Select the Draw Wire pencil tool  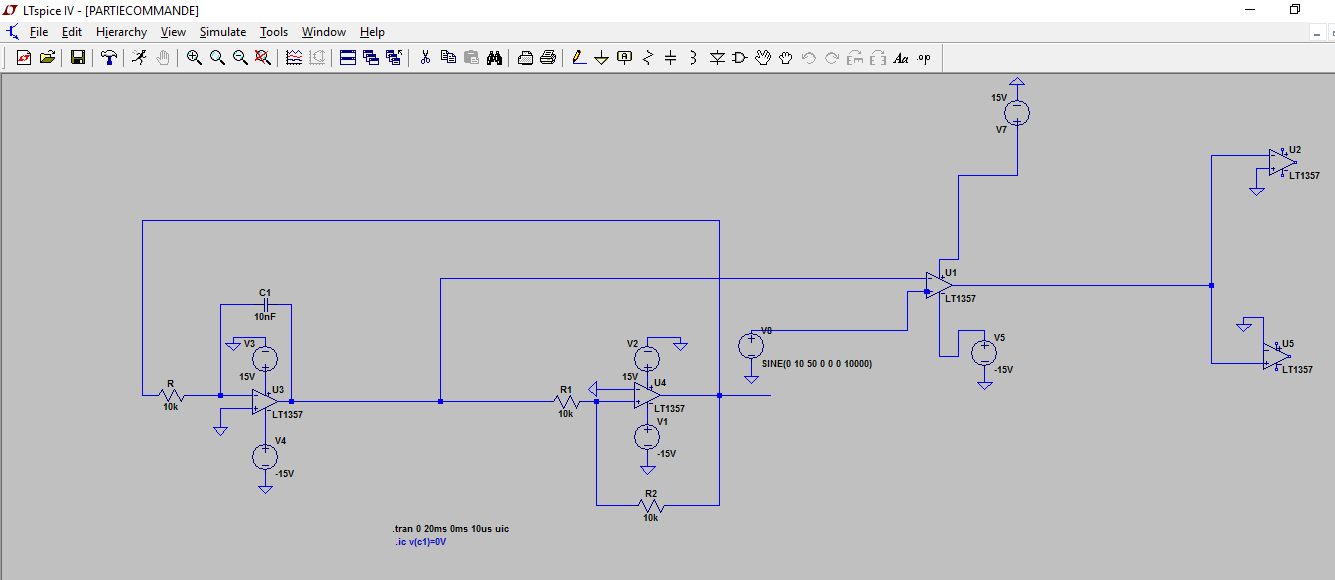(x=578, y=58)
